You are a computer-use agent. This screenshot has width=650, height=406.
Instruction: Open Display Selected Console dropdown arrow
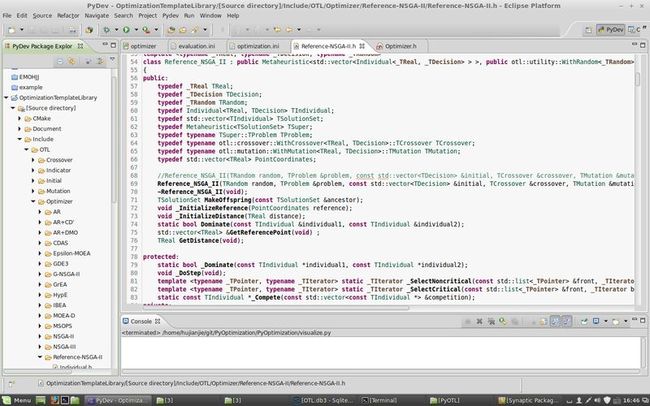point(606,321)
